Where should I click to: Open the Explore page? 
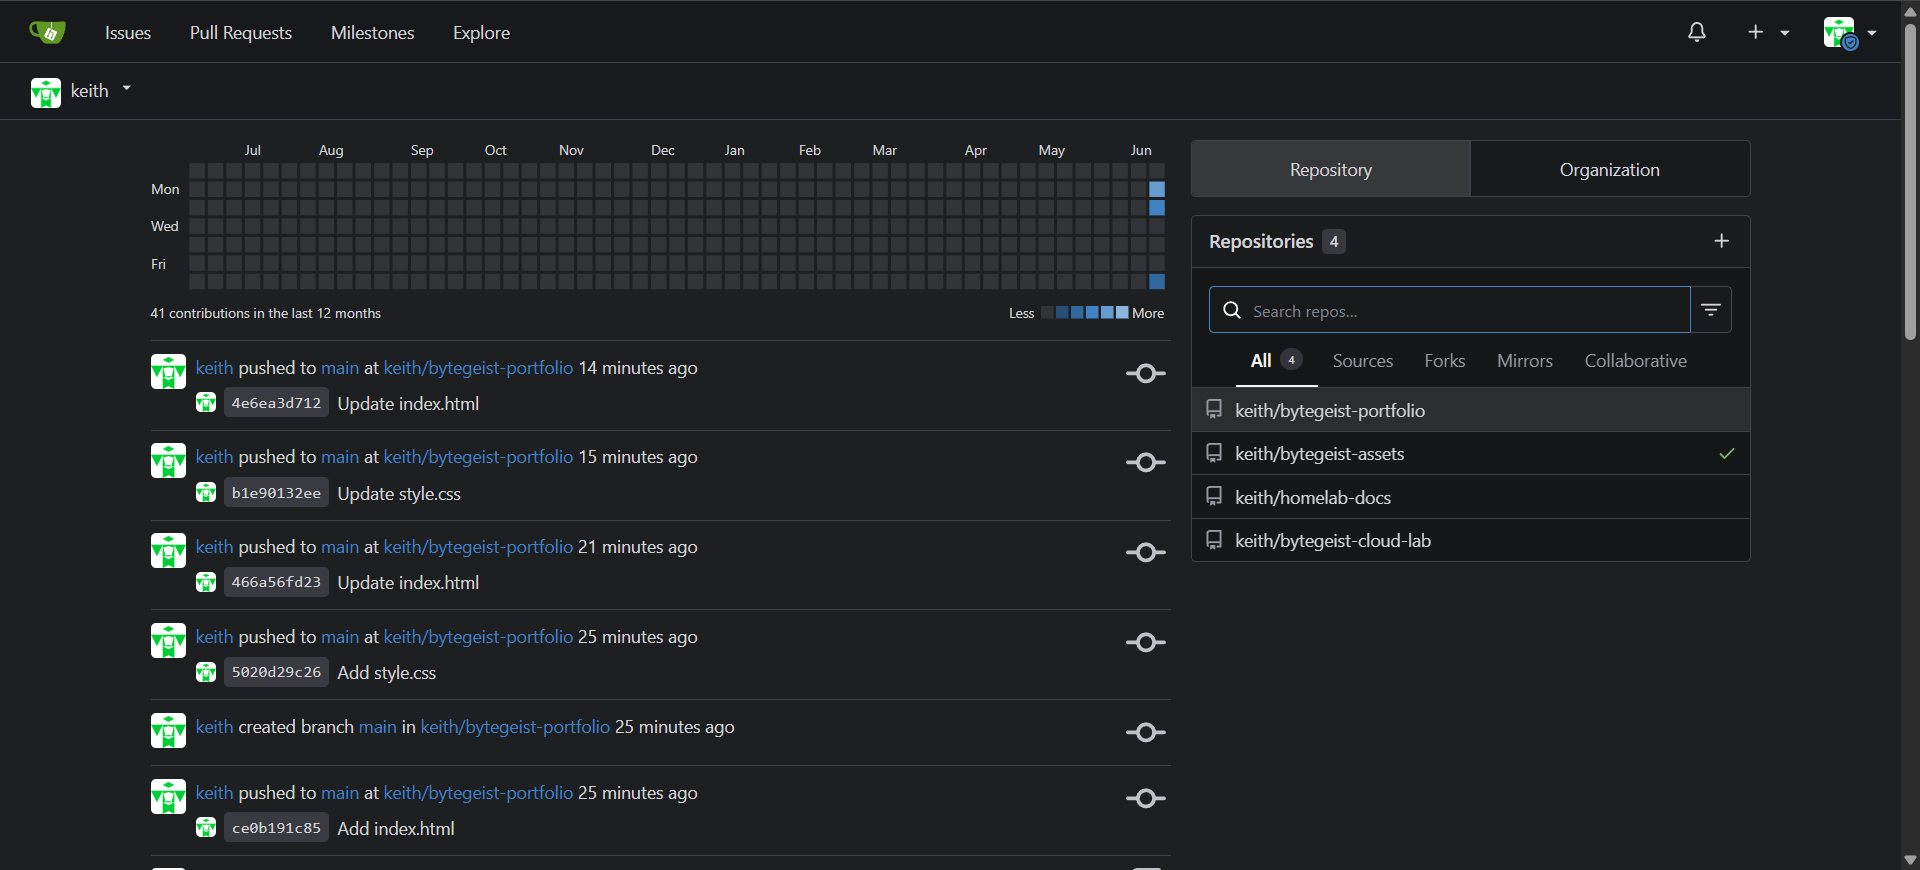click(x=481, y=32)
